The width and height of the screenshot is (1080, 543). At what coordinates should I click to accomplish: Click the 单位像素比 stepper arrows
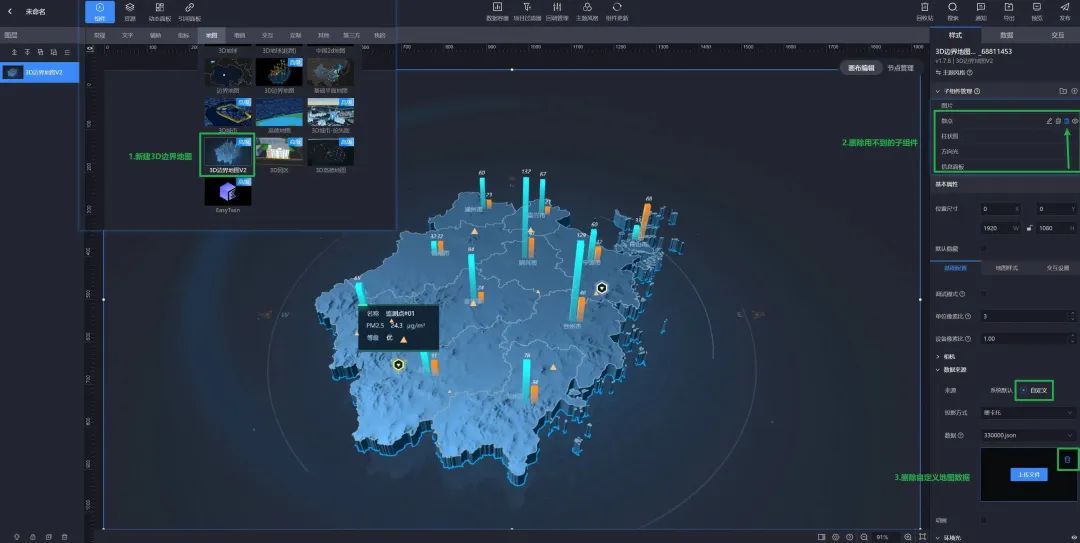coord(1072,316)
